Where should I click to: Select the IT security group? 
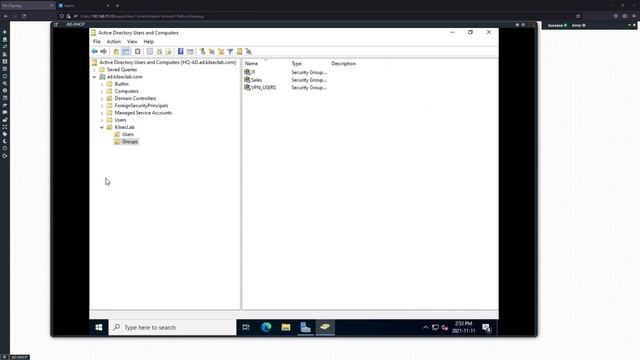250,72
